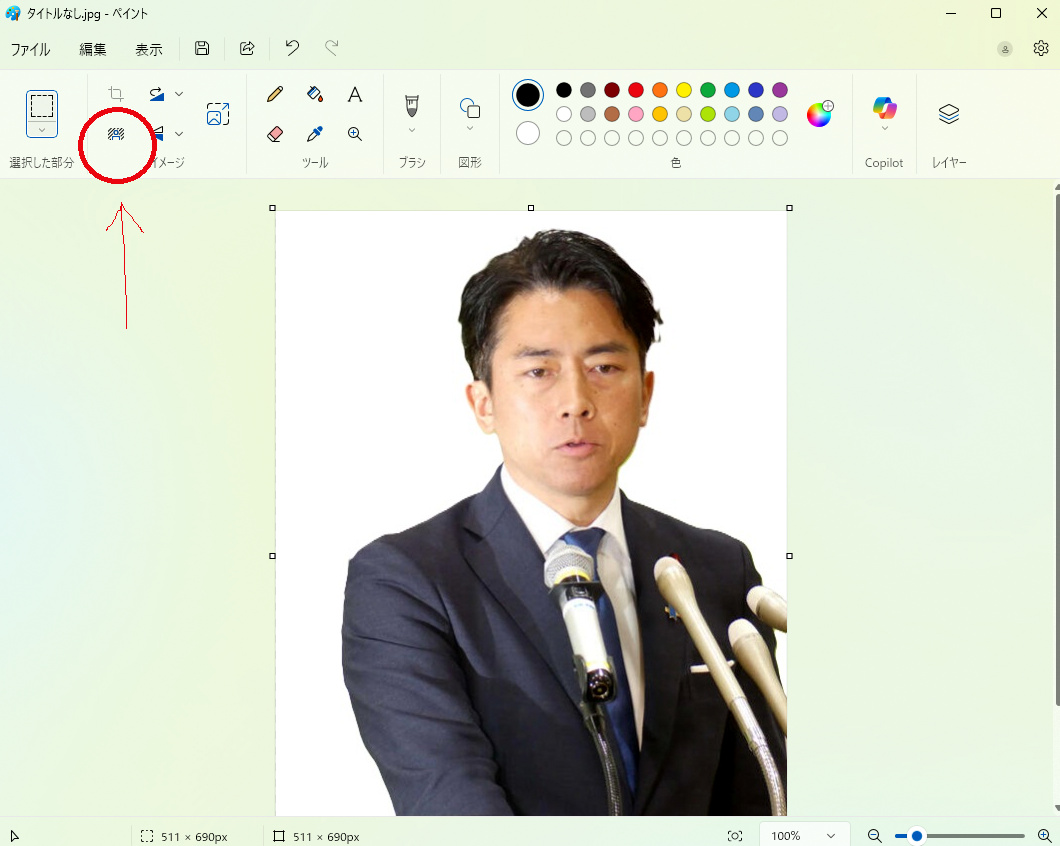The width and height of the screenshot is (1060, 846).
Task: Open the Layers panel
Action: point(948,114)
